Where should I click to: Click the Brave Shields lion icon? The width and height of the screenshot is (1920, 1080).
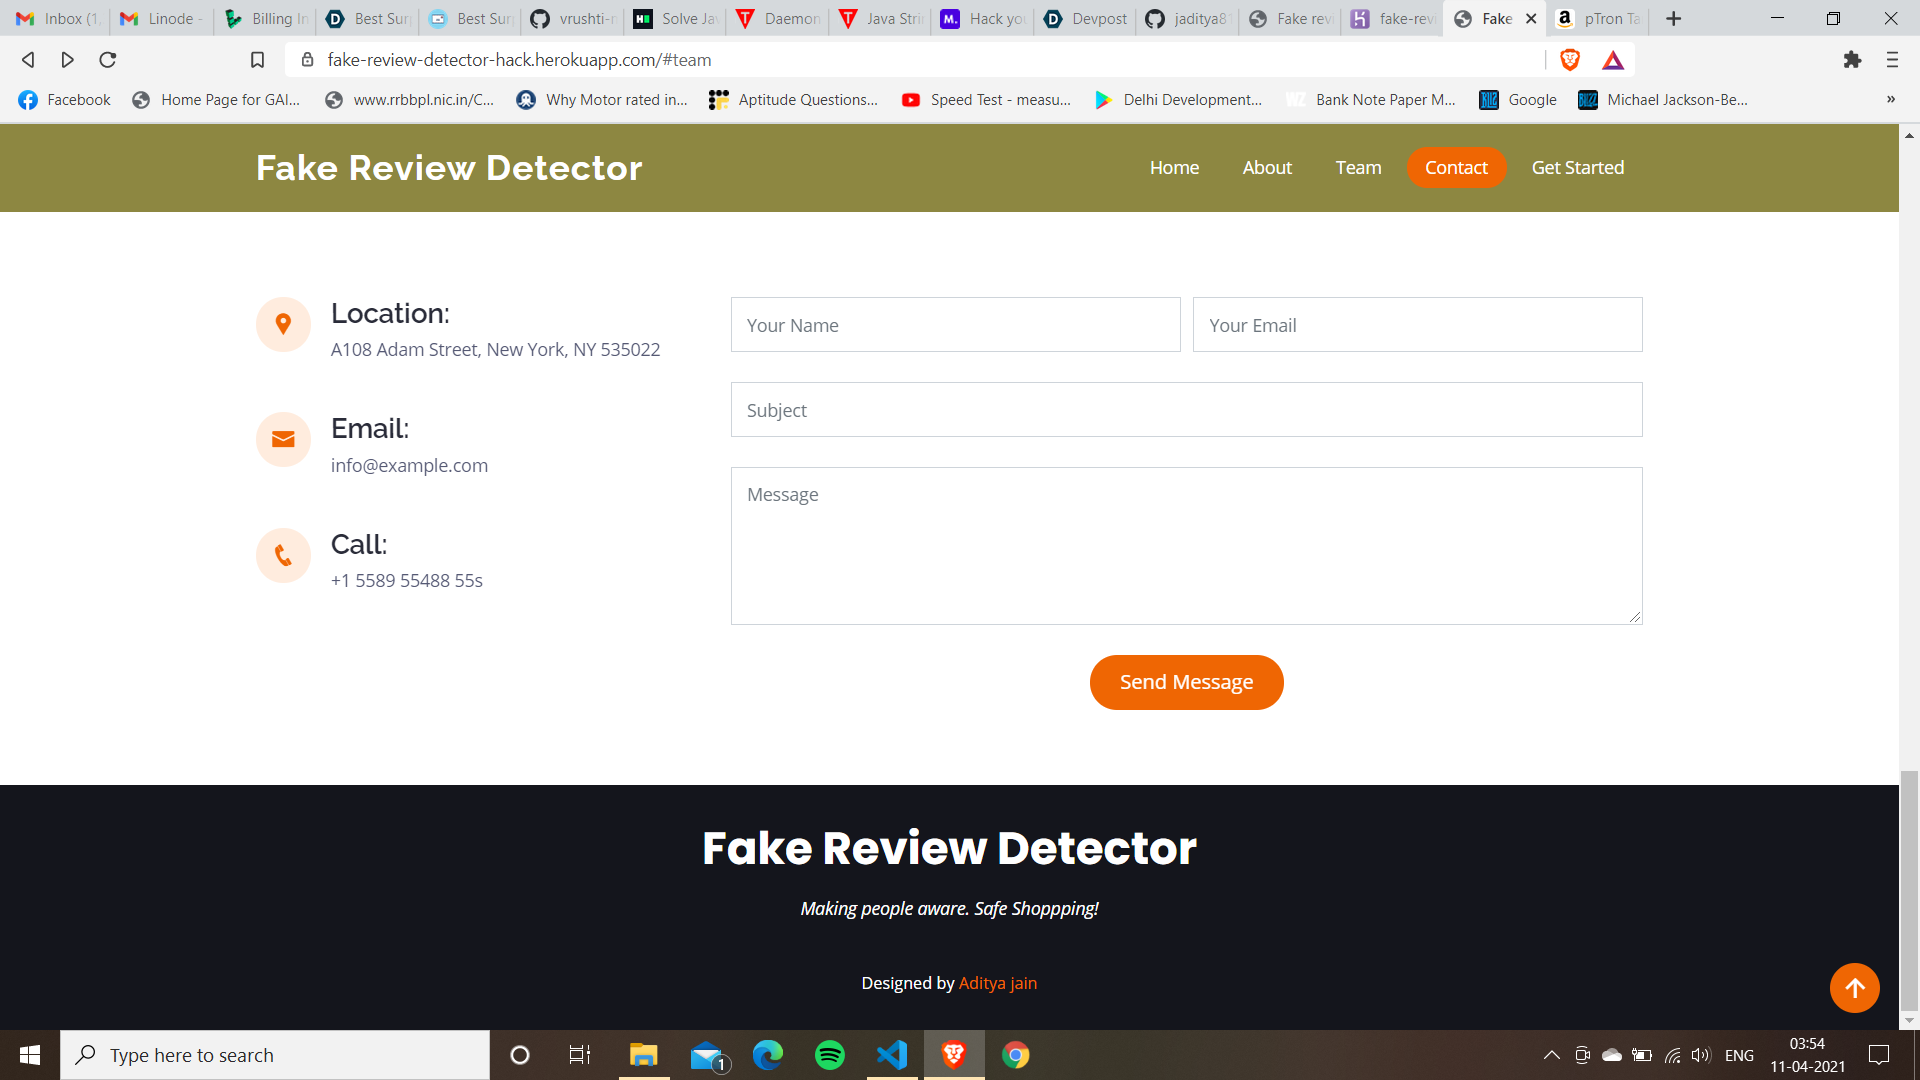click(x=1570, y=60)
